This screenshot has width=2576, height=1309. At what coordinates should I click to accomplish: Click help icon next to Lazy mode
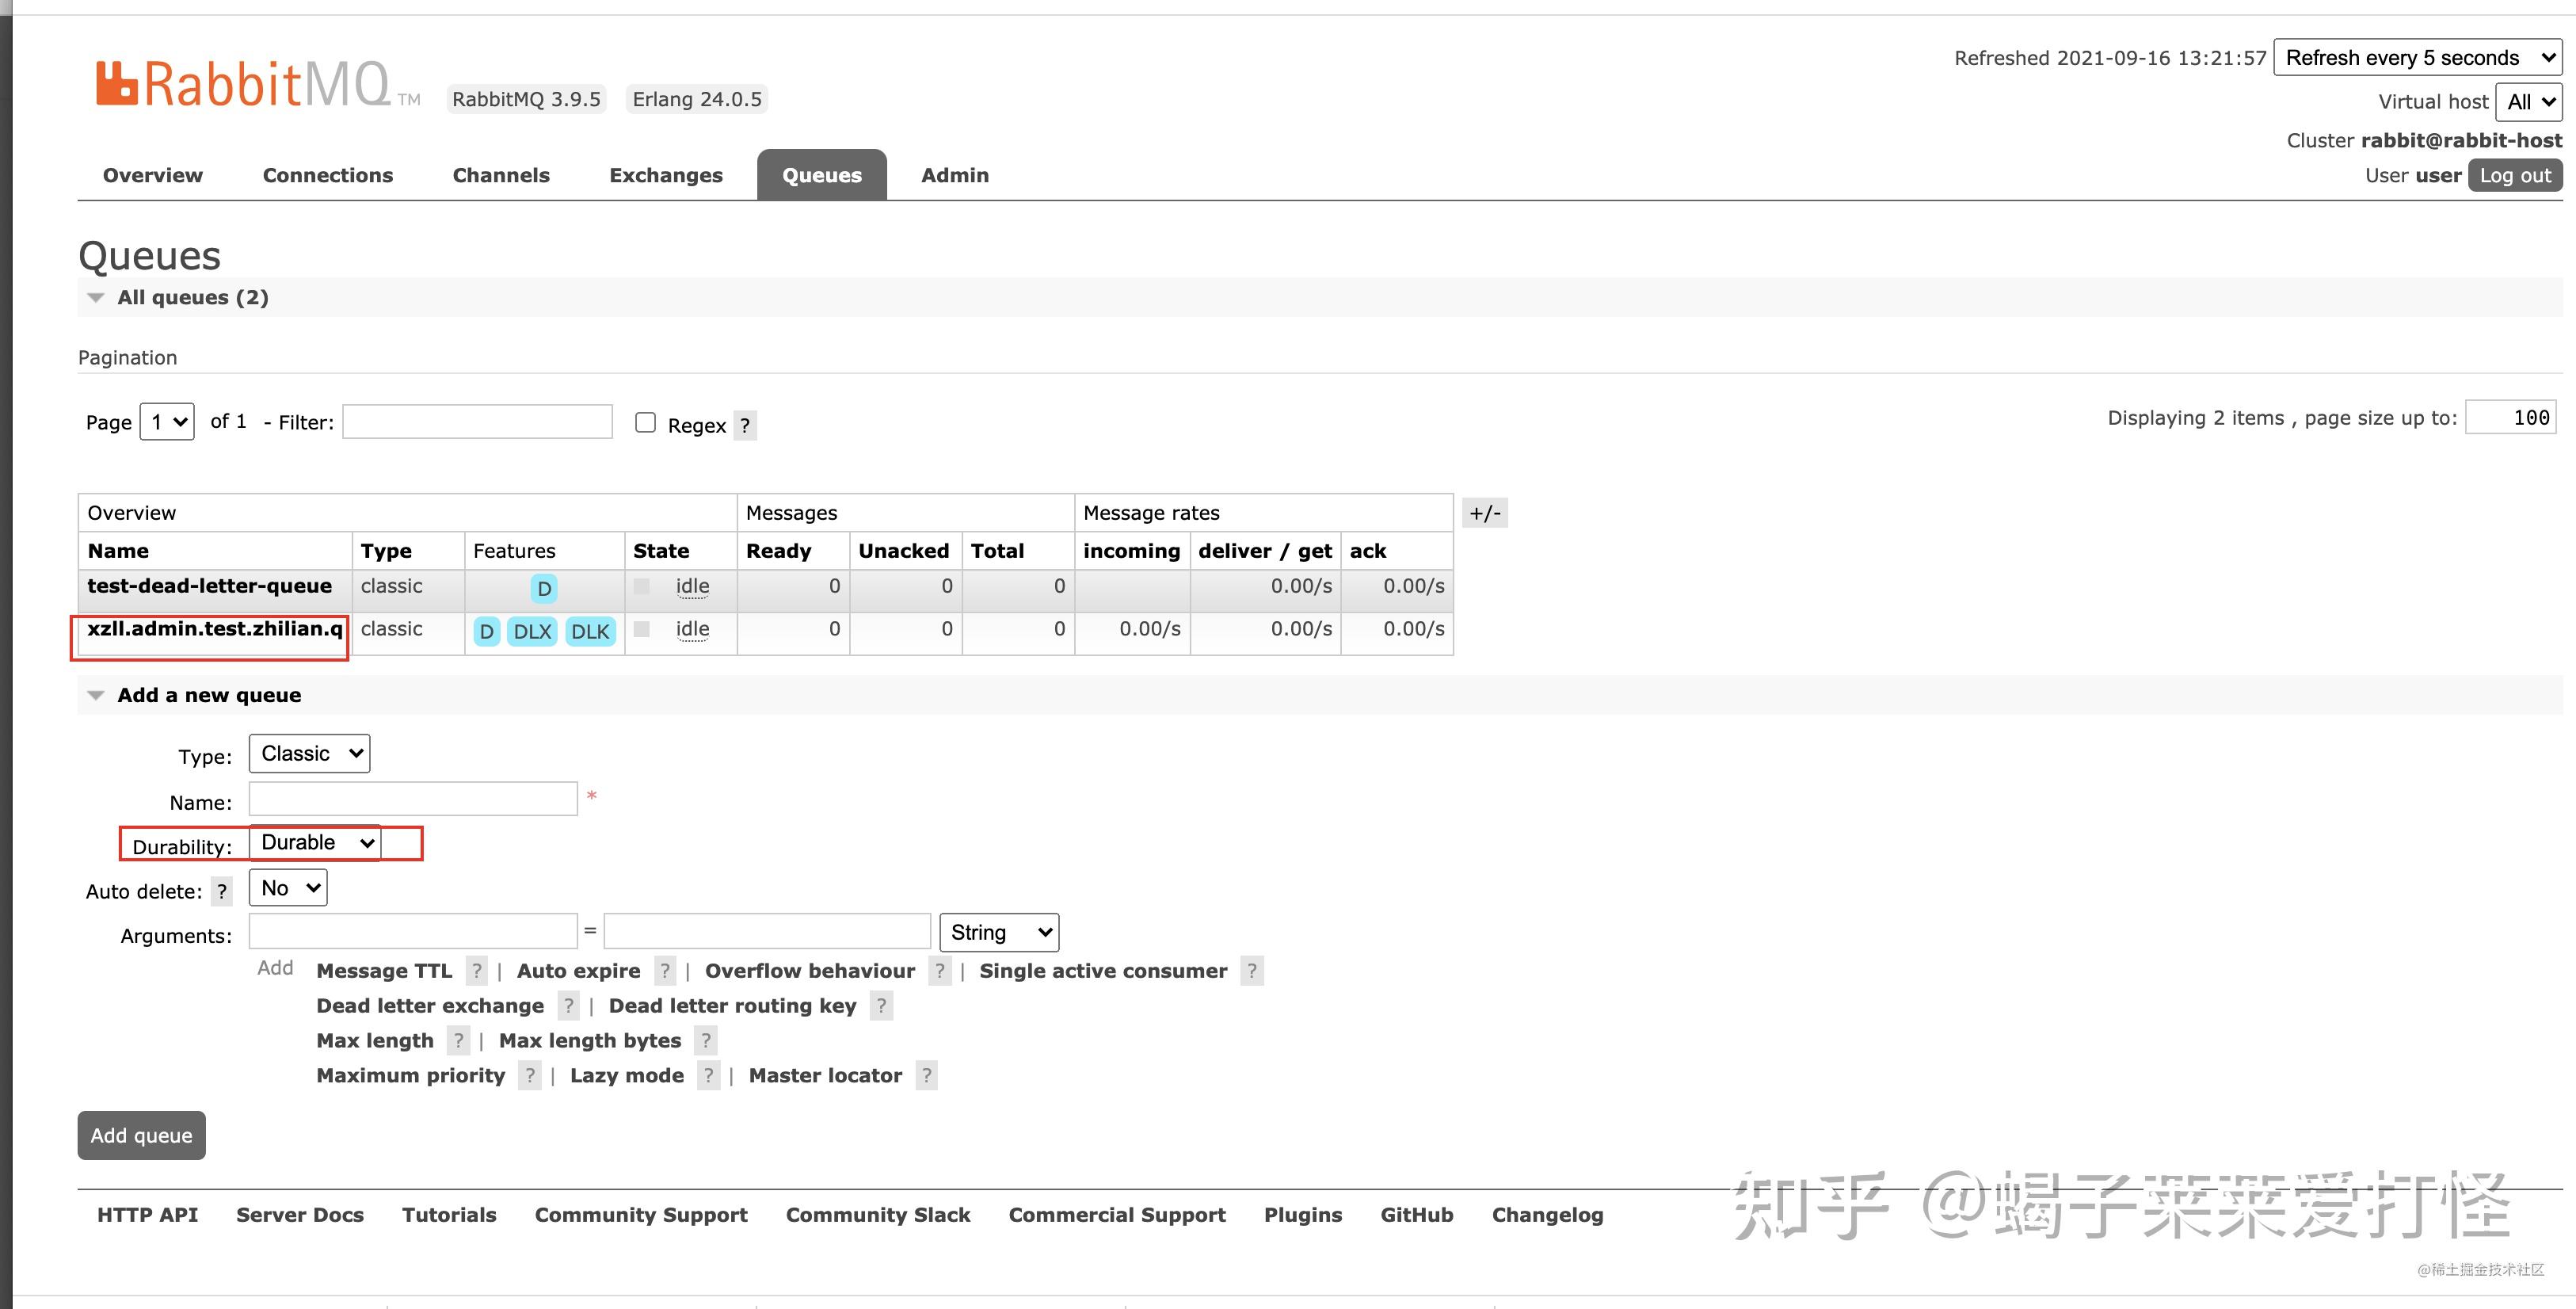click(x=708, y=1076)
